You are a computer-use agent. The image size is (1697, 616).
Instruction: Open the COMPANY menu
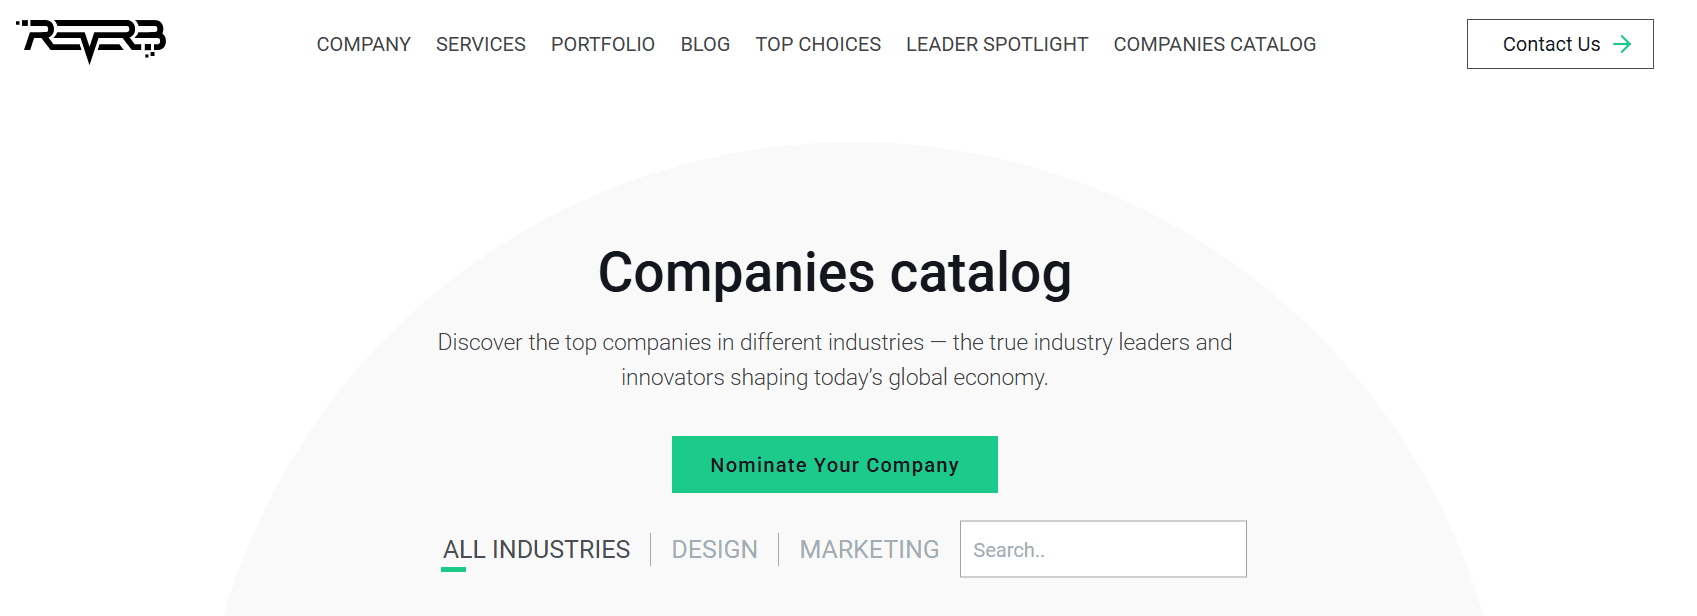[x=364, y=44]
